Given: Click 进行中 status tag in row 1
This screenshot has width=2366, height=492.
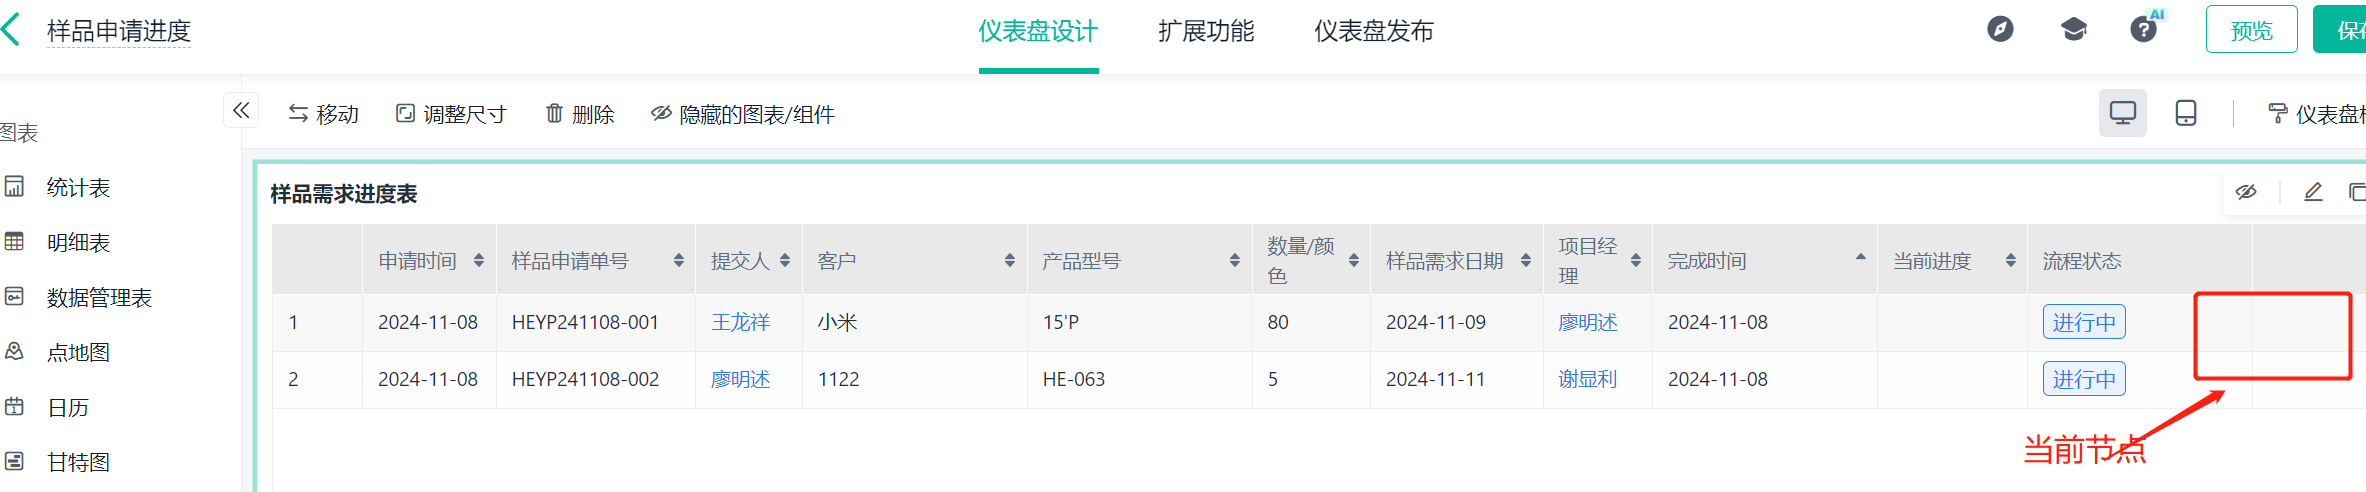Looking at the screenshot, I should tap(2084, 322).
